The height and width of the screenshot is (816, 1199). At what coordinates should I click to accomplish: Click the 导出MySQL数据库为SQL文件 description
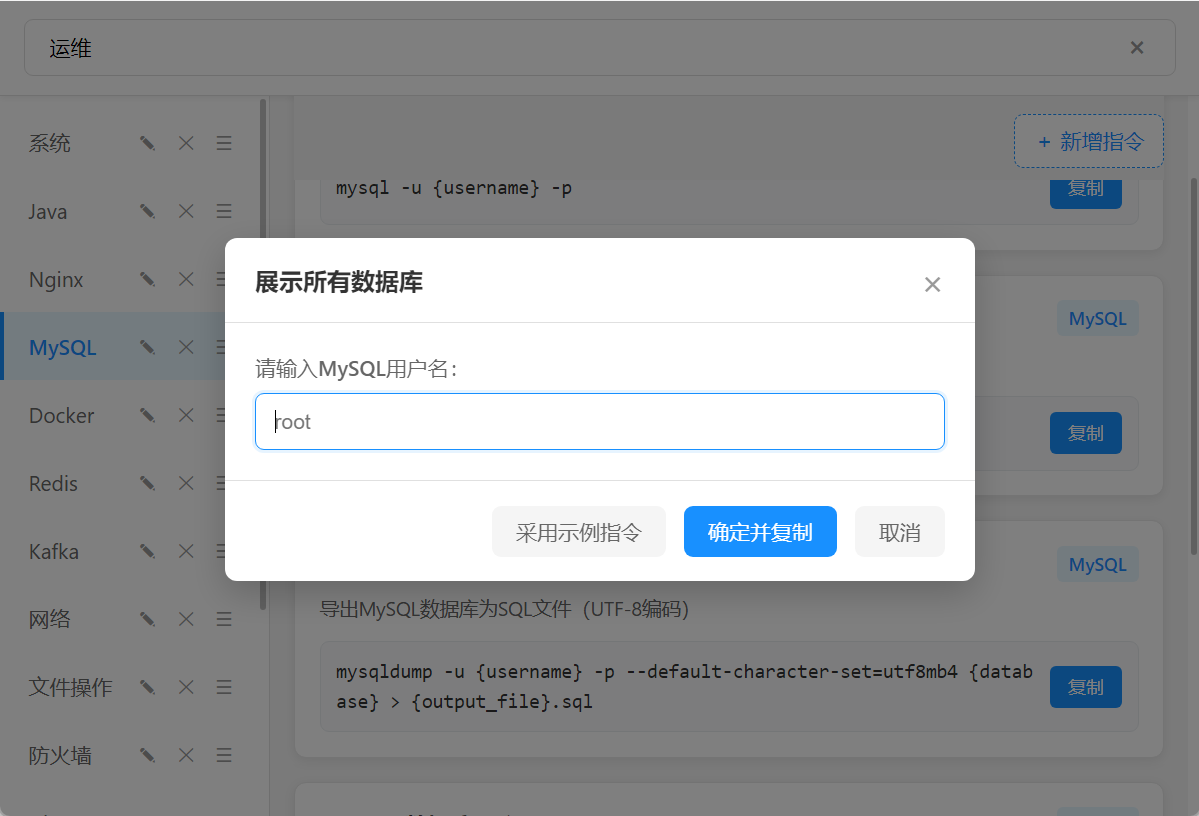click(x=505, y=609)
